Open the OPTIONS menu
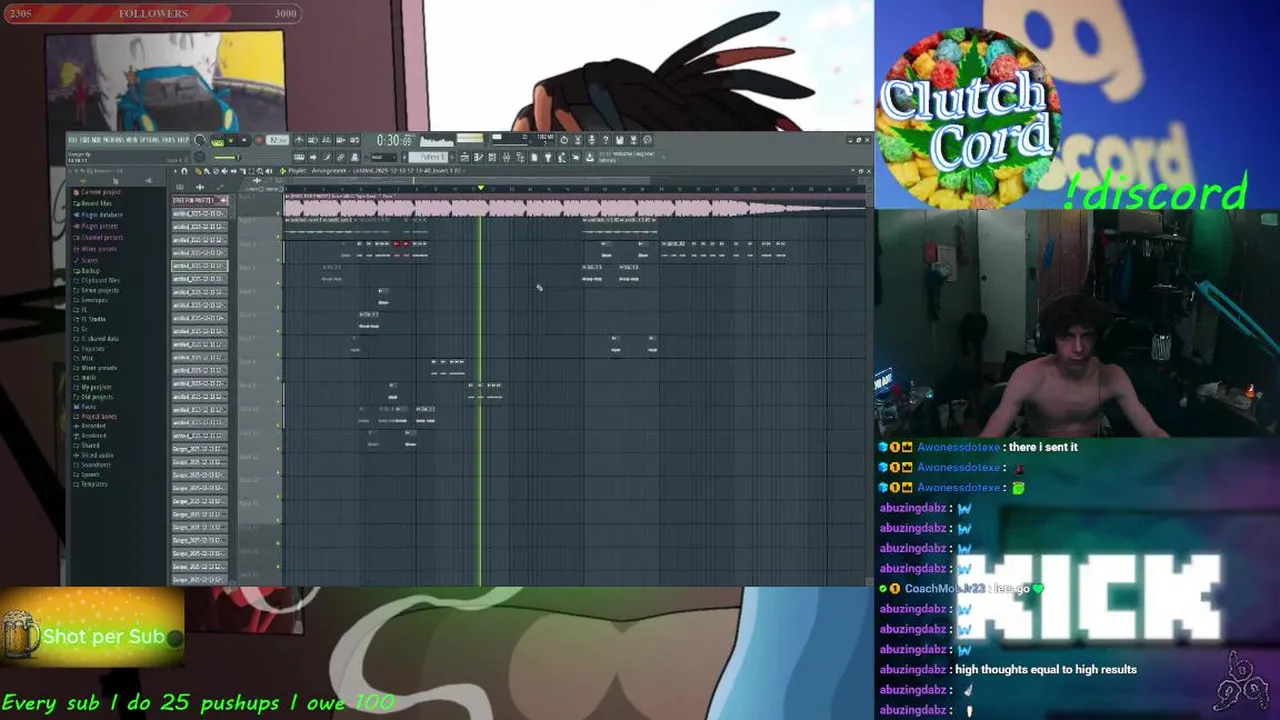The image size is (1280, 720). pos(150,140)
